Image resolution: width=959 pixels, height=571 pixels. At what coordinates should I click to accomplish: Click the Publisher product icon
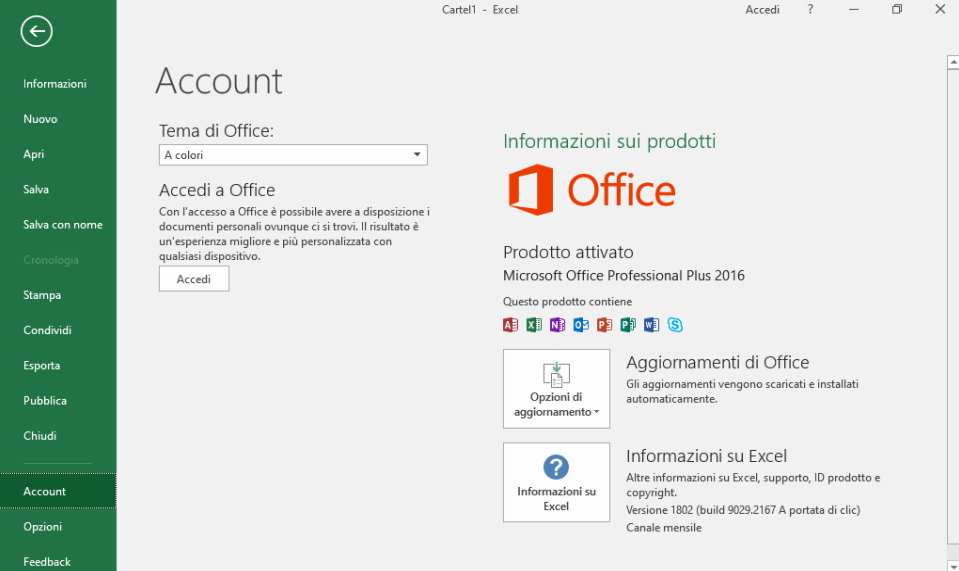tap(628, 325)
